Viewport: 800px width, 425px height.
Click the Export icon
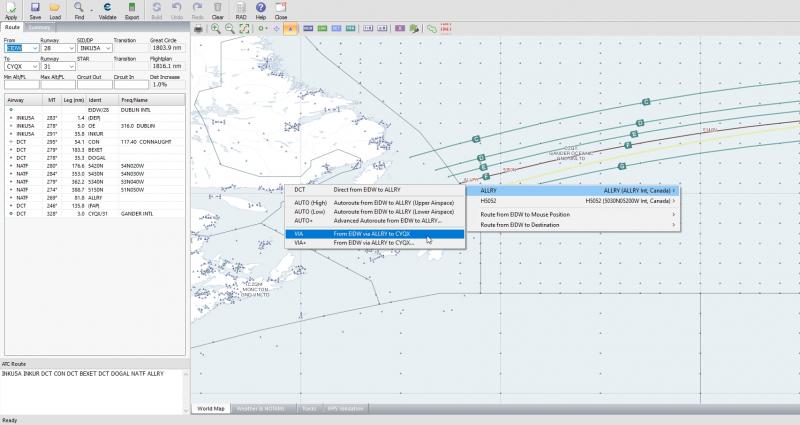coord(132,10)
